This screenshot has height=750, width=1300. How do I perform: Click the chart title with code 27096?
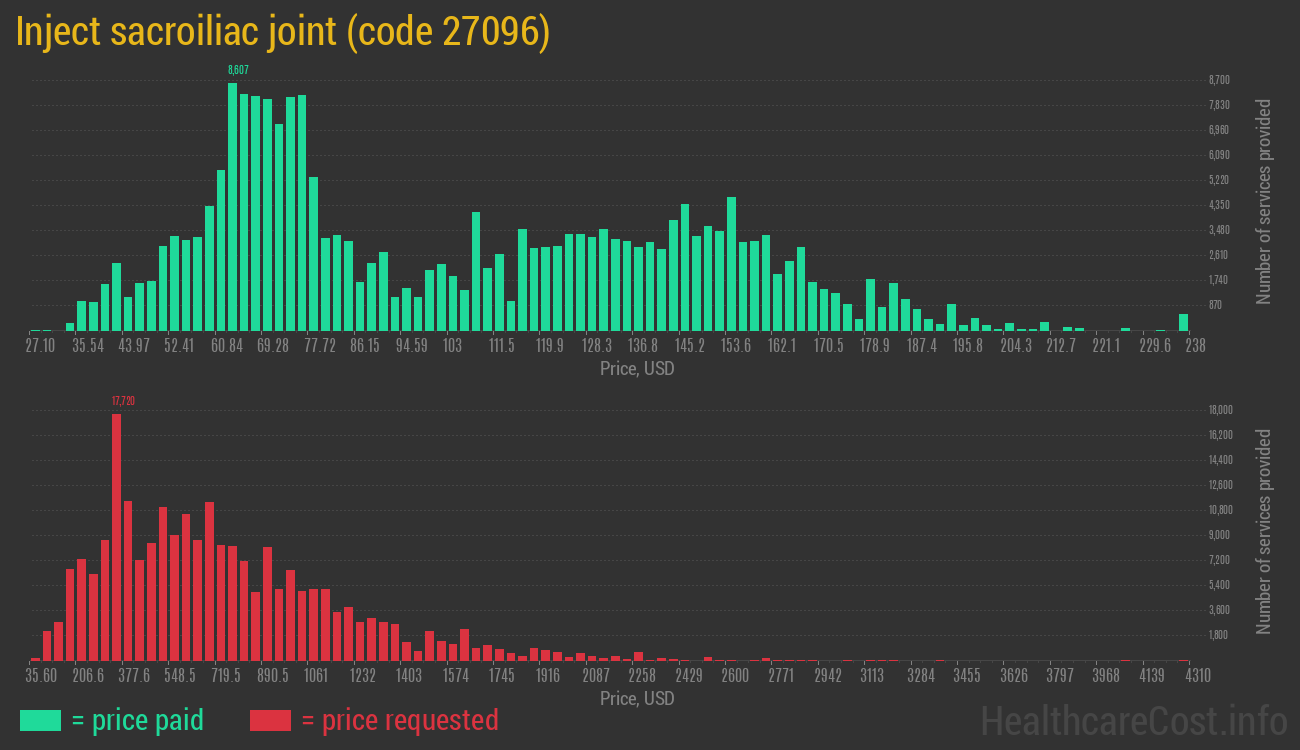point(283,32)
